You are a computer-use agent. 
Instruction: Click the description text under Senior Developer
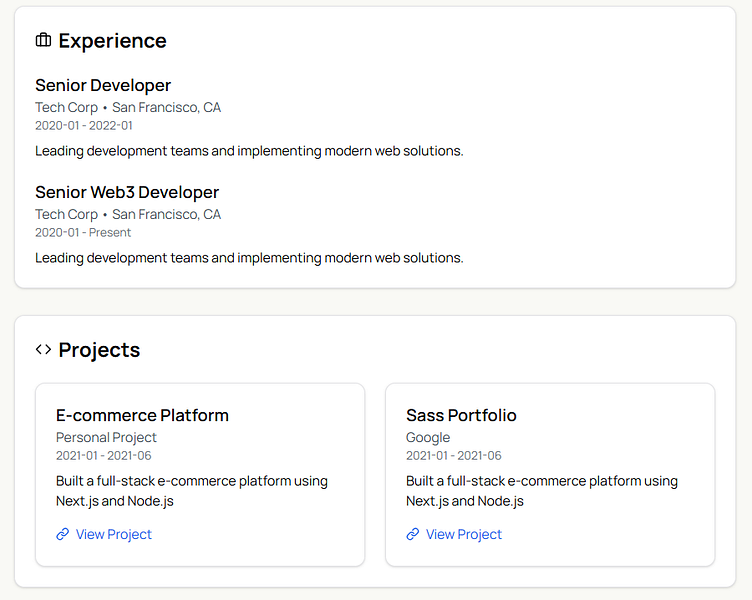click(x=249, y=151)
